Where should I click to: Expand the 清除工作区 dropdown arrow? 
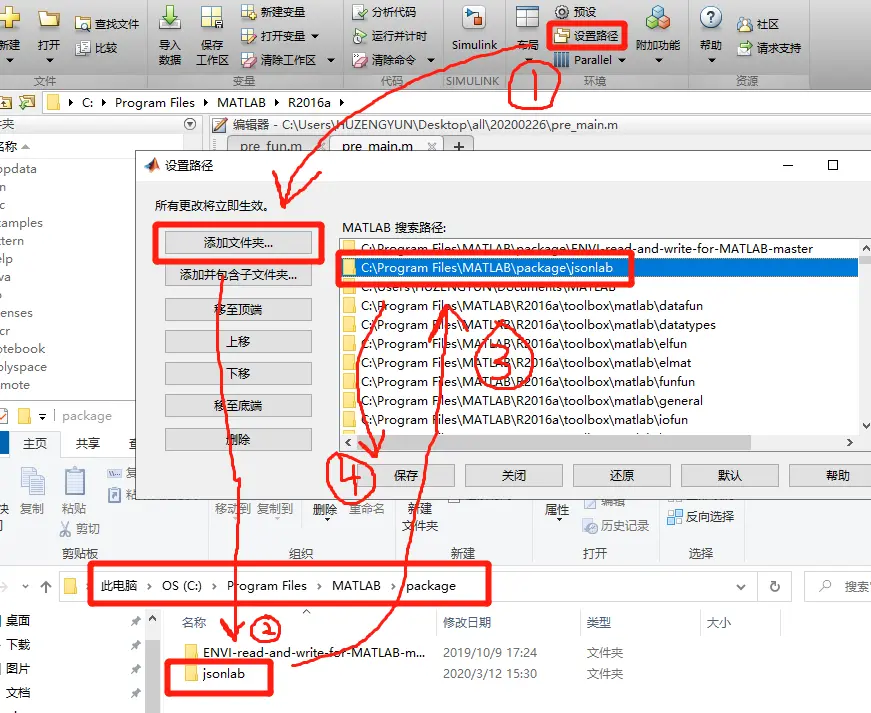(331, 60)
